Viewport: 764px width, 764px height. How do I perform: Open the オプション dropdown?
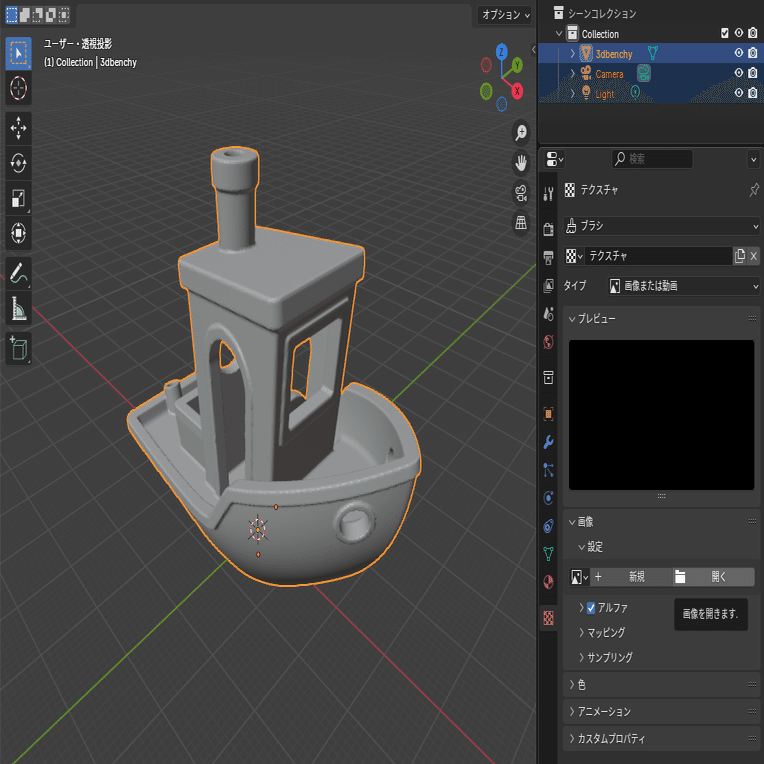click(x=505, y=15)
